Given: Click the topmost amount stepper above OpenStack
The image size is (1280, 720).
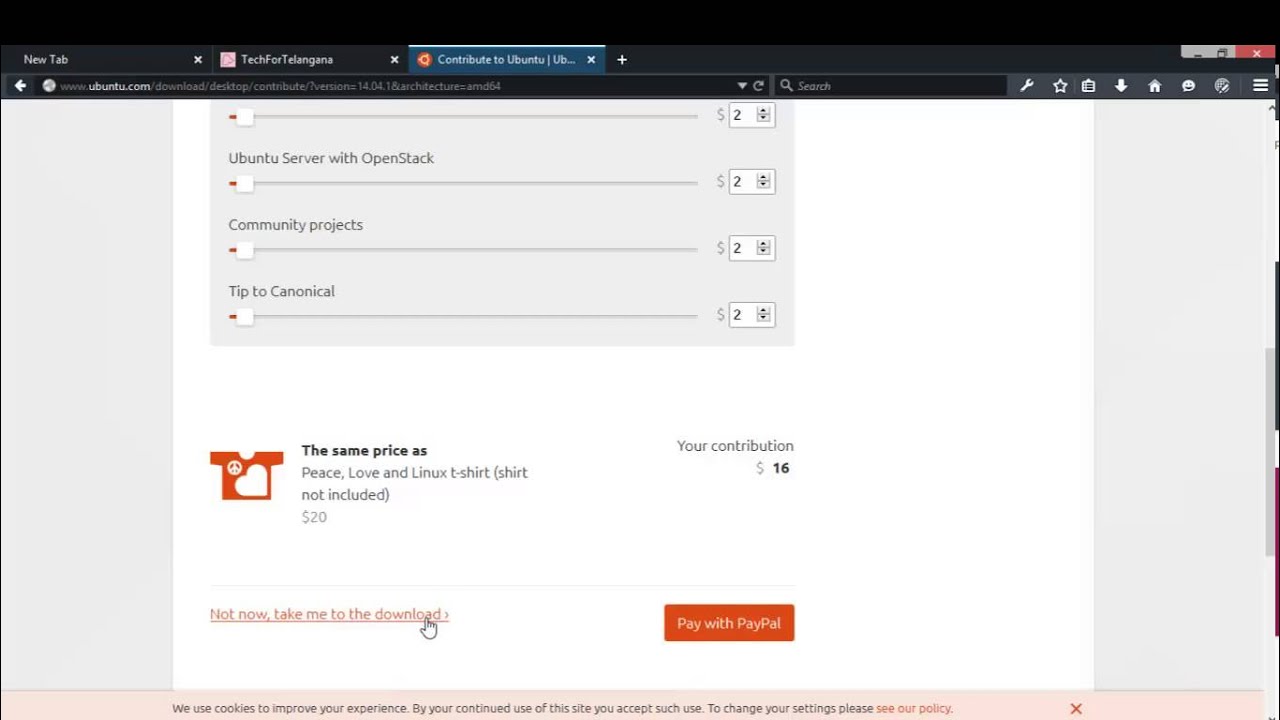Looking at the screenshot, I should pyautogui.click(x=763, y=115).
